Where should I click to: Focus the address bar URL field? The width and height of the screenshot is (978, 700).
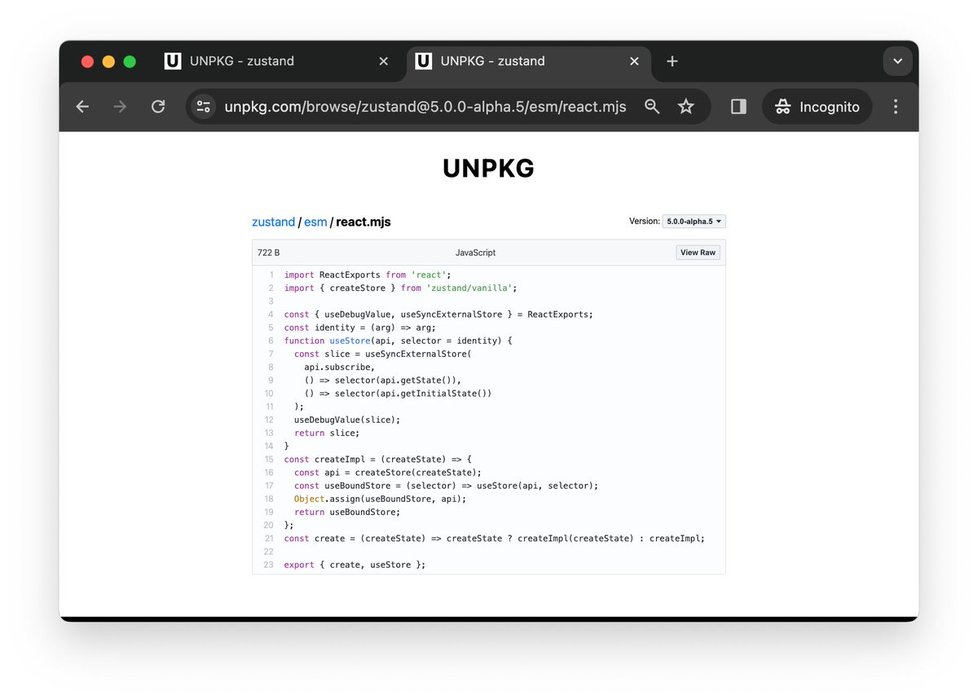pyautogui.click(x=425, y=107)
